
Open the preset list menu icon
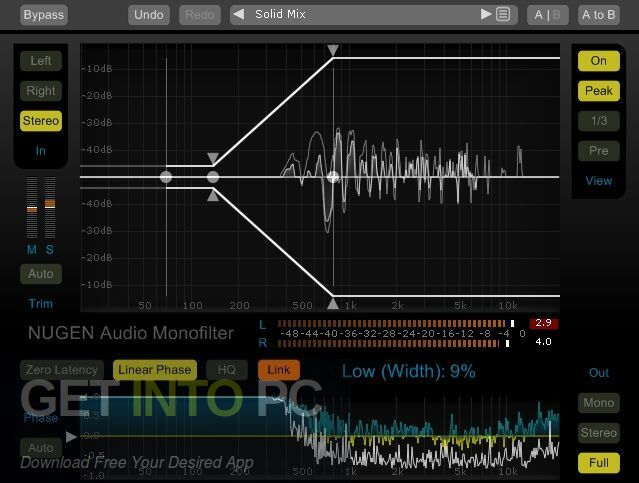click(503, 15)
